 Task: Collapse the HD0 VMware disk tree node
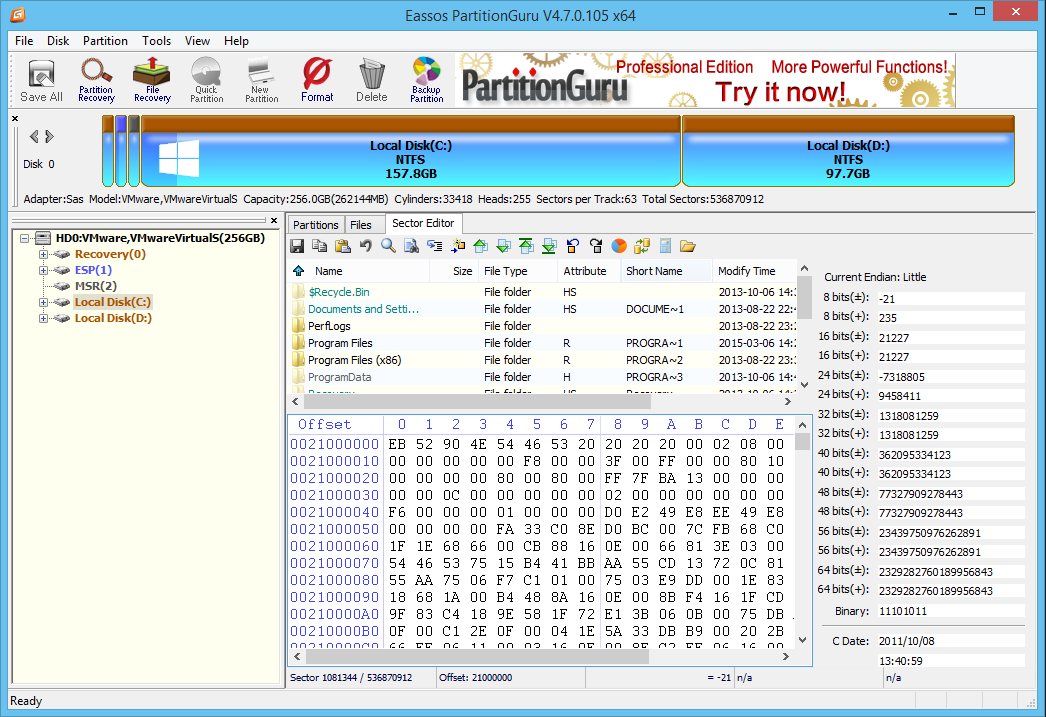25,238
